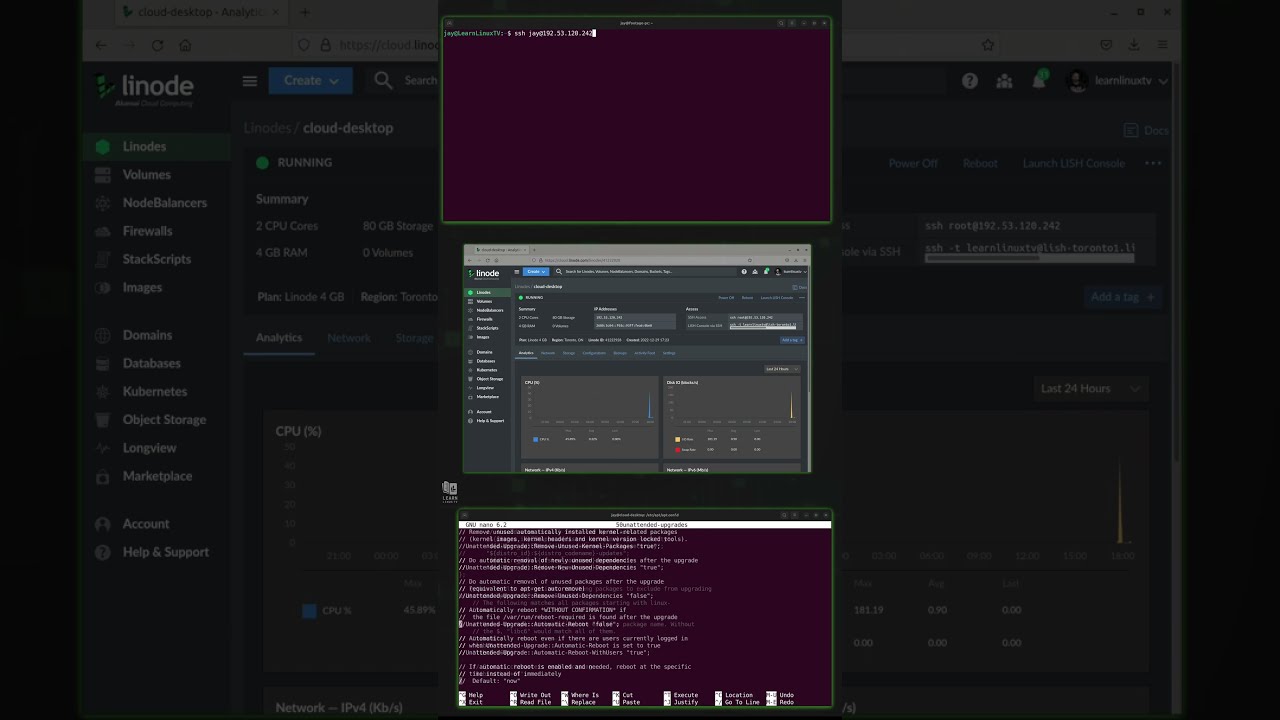Open the learnlinuxtv account dropdown
Screen dimensions: 1280x720
point(1117,81)
